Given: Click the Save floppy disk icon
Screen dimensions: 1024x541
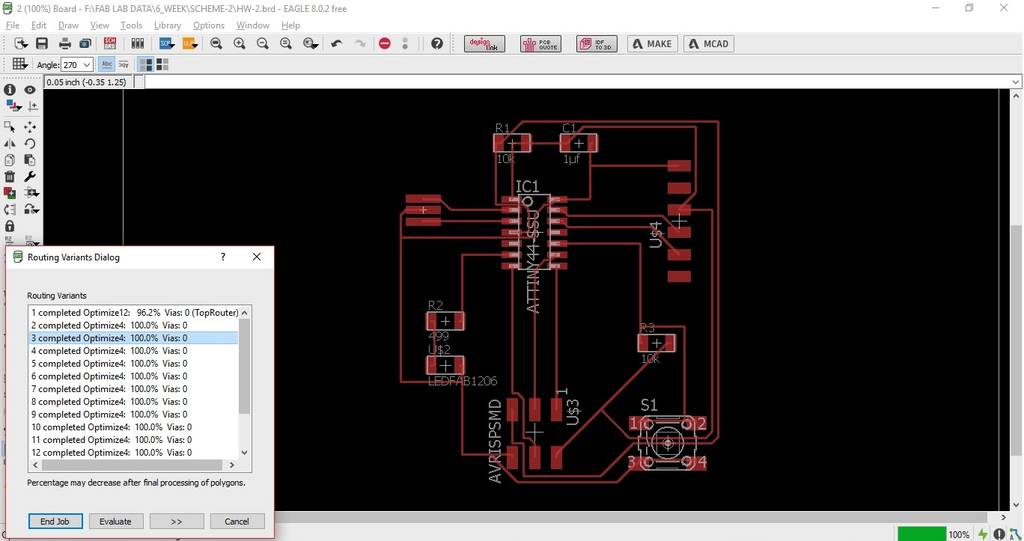Looking at the screenshot, I should pyautogui.click(x=42, y=44).
